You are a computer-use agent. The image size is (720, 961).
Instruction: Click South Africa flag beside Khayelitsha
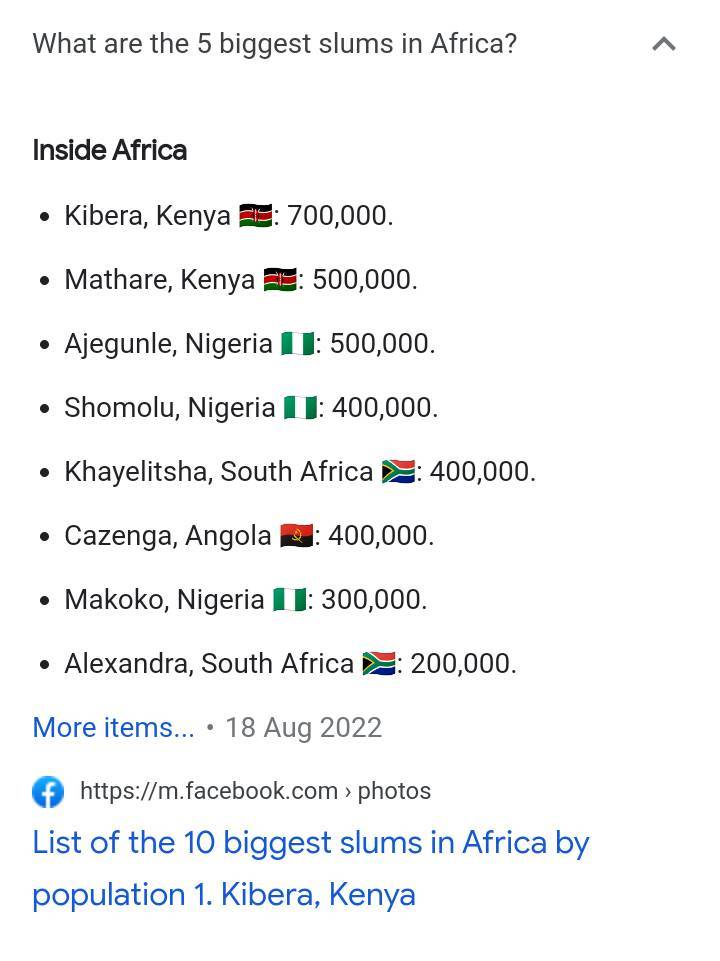click(398, 472)
